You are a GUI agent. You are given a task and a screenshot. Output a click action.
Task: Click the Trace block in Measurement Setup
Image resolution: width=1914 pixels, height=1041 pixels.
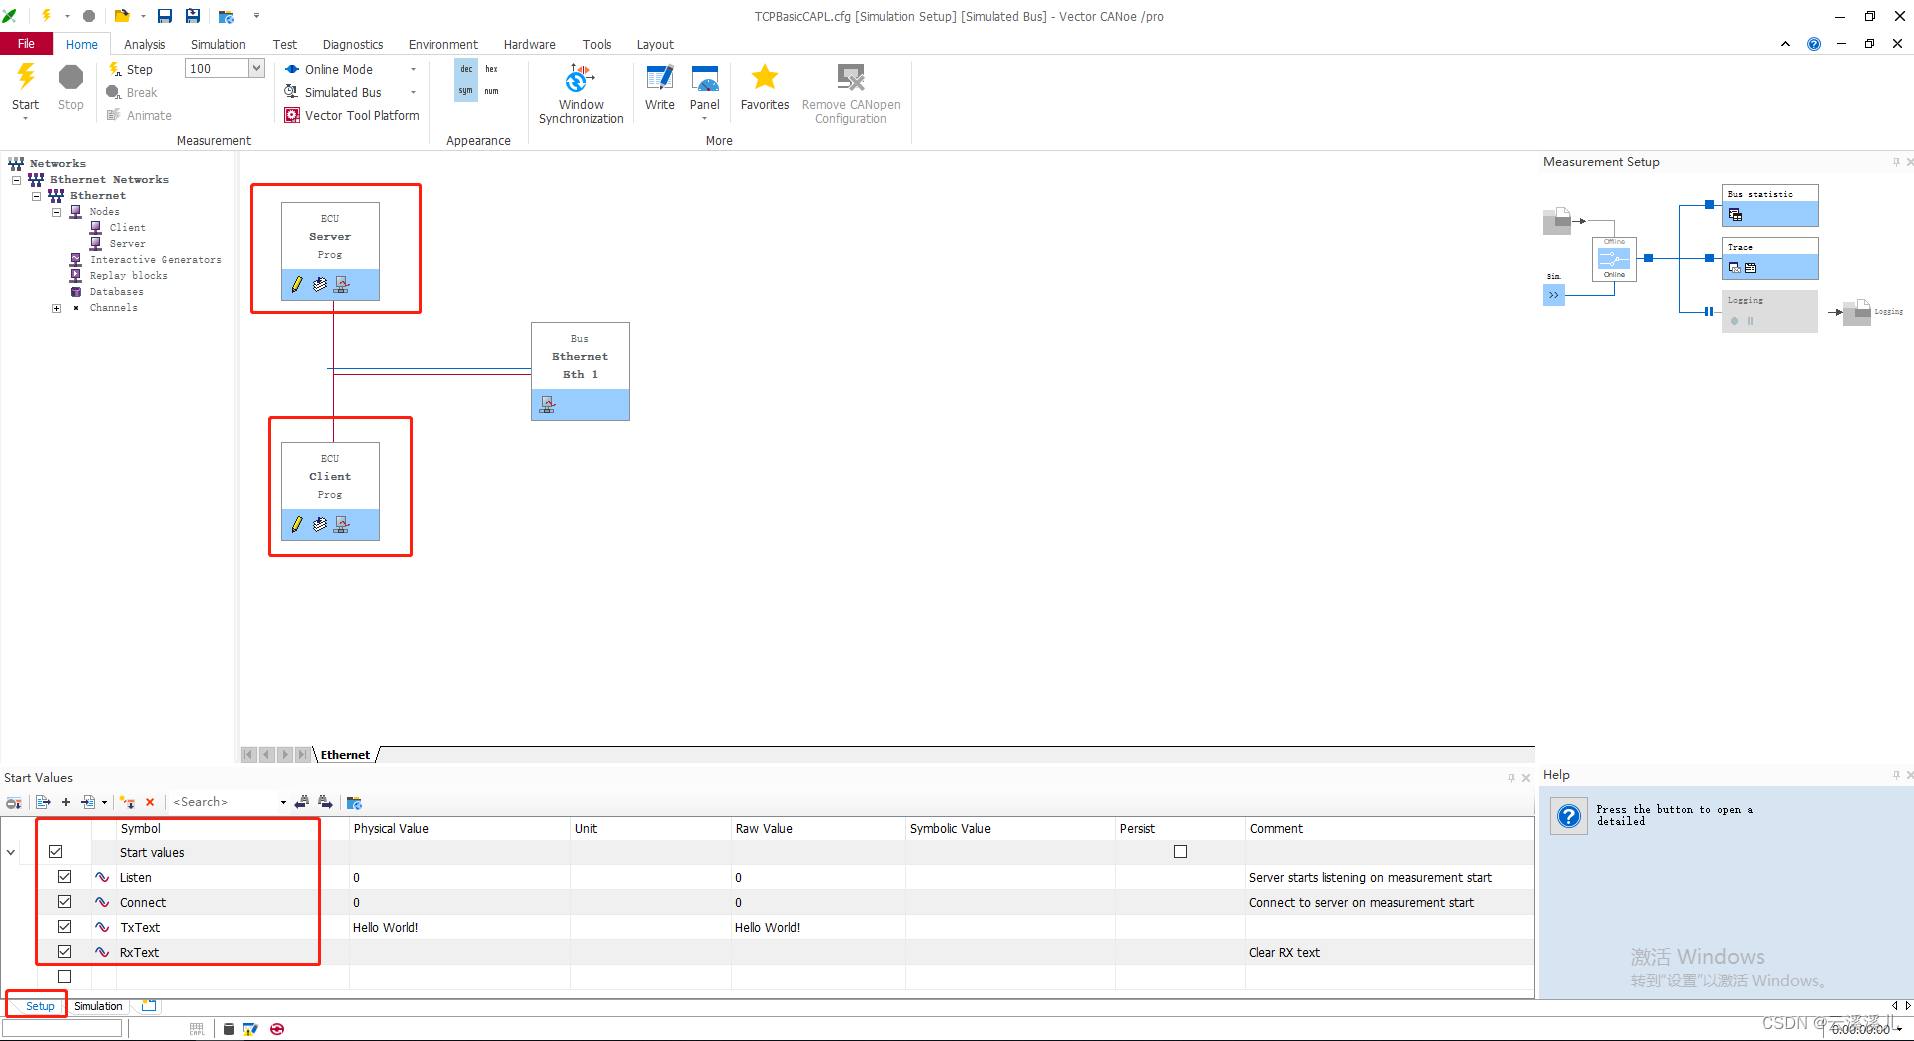(1769, 258)
